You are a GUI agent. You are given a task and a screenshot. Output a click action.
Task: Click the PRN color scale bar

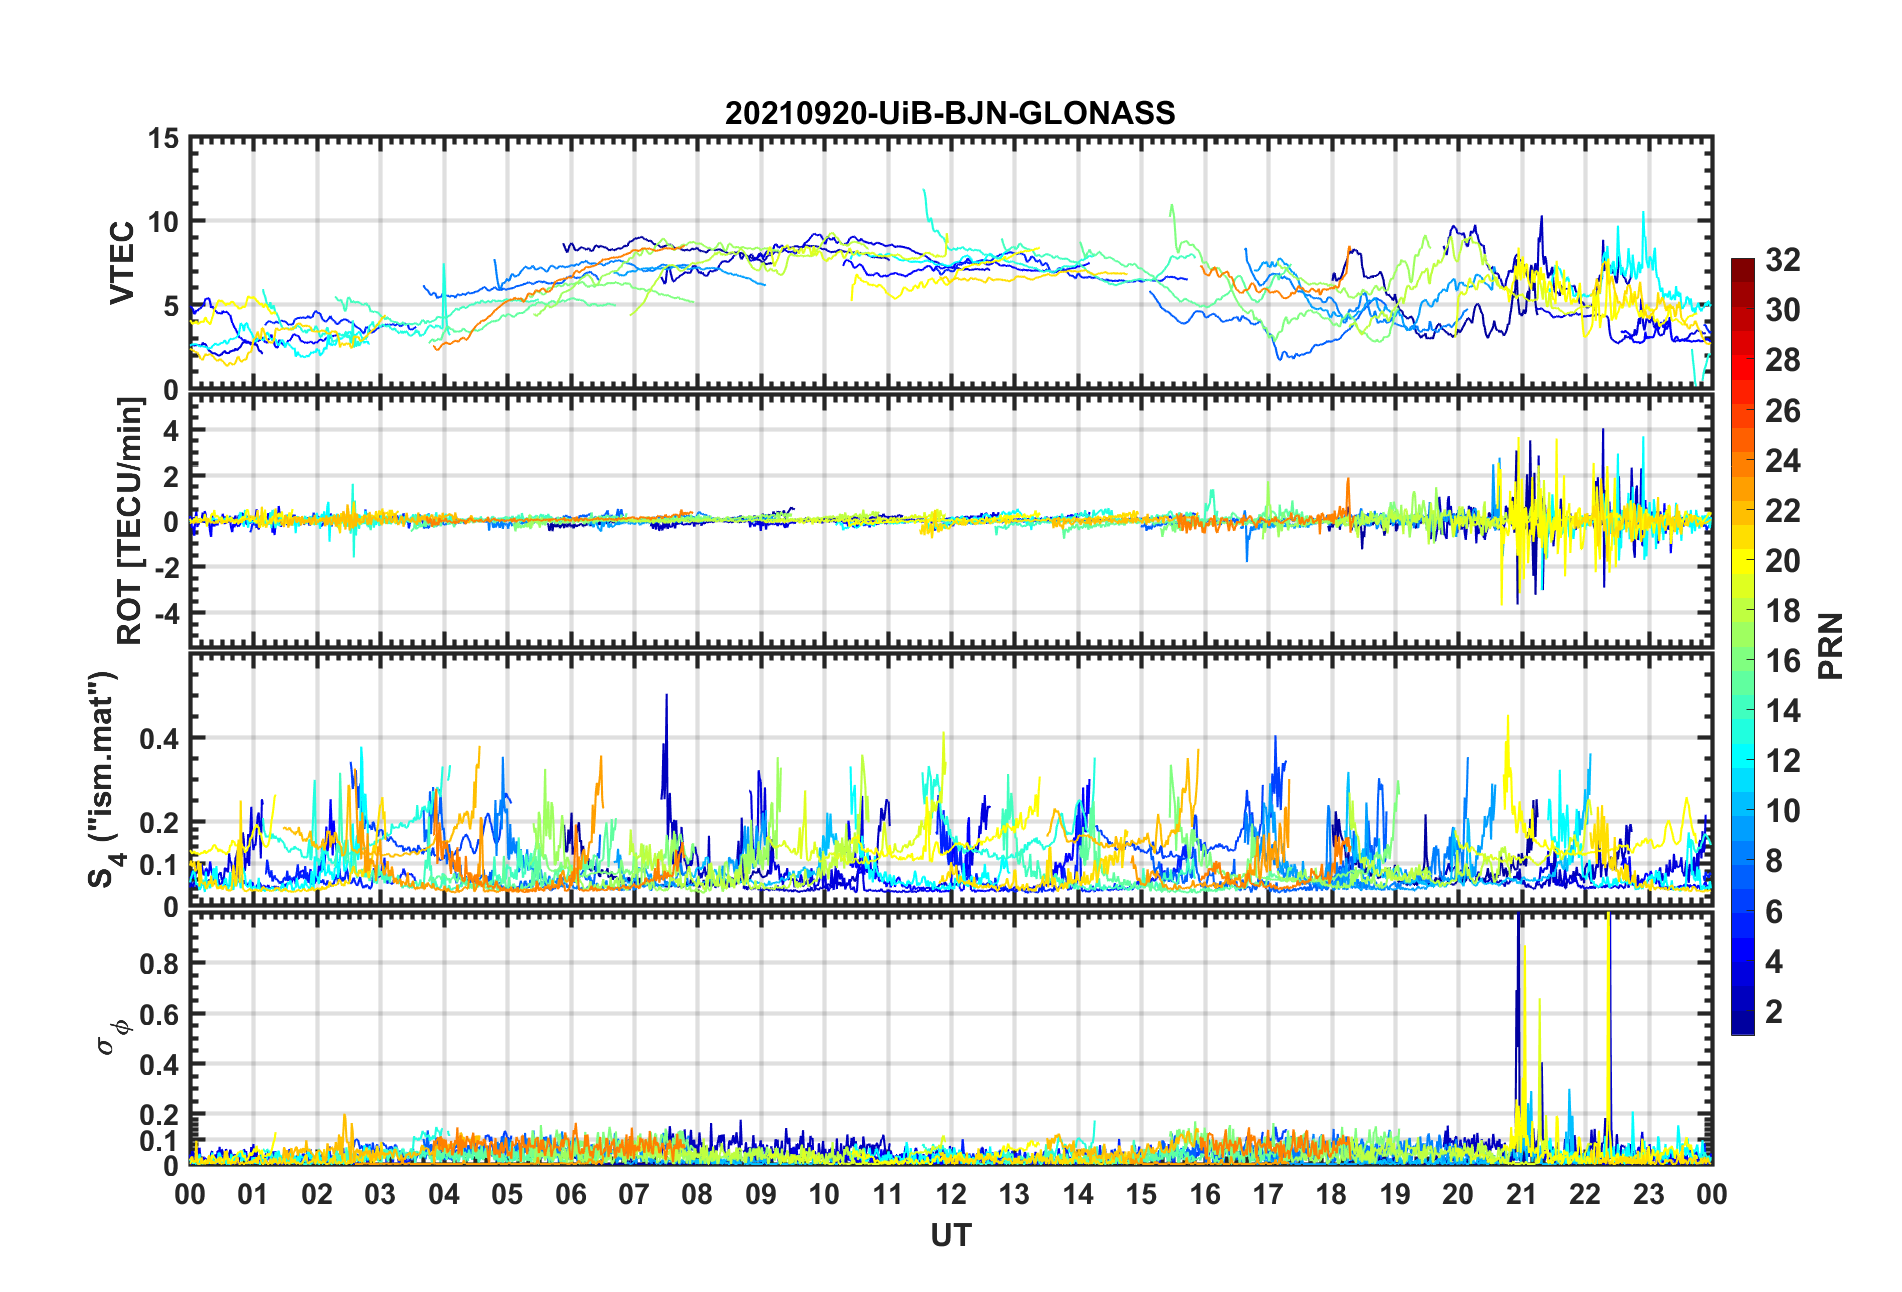coord(1742,646)
